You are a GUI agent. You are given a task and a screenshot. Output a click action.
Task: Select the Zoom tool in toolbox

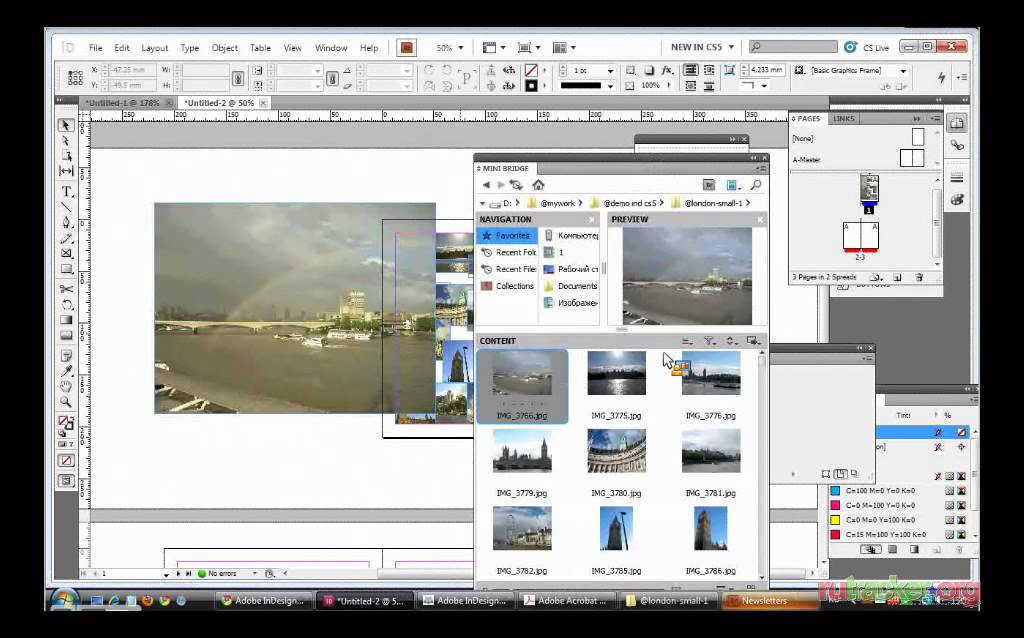click(66, 402)
